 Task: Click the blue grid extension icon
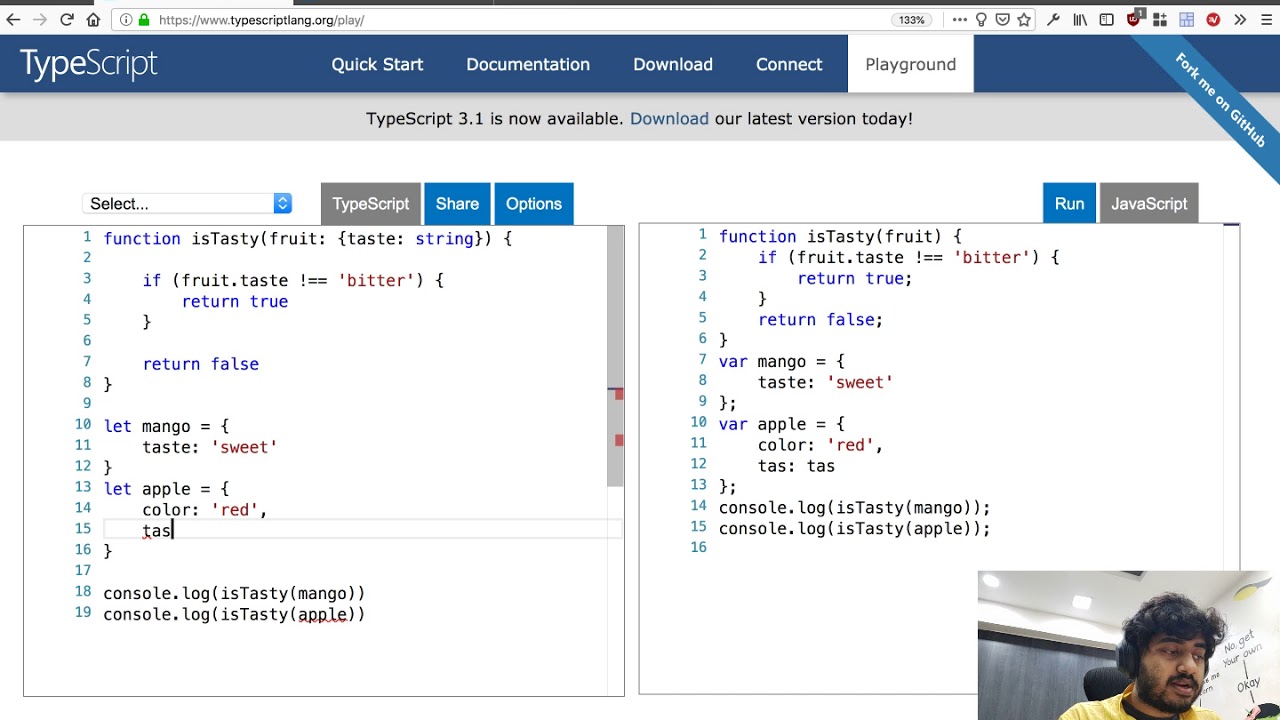pos(1187,20)
